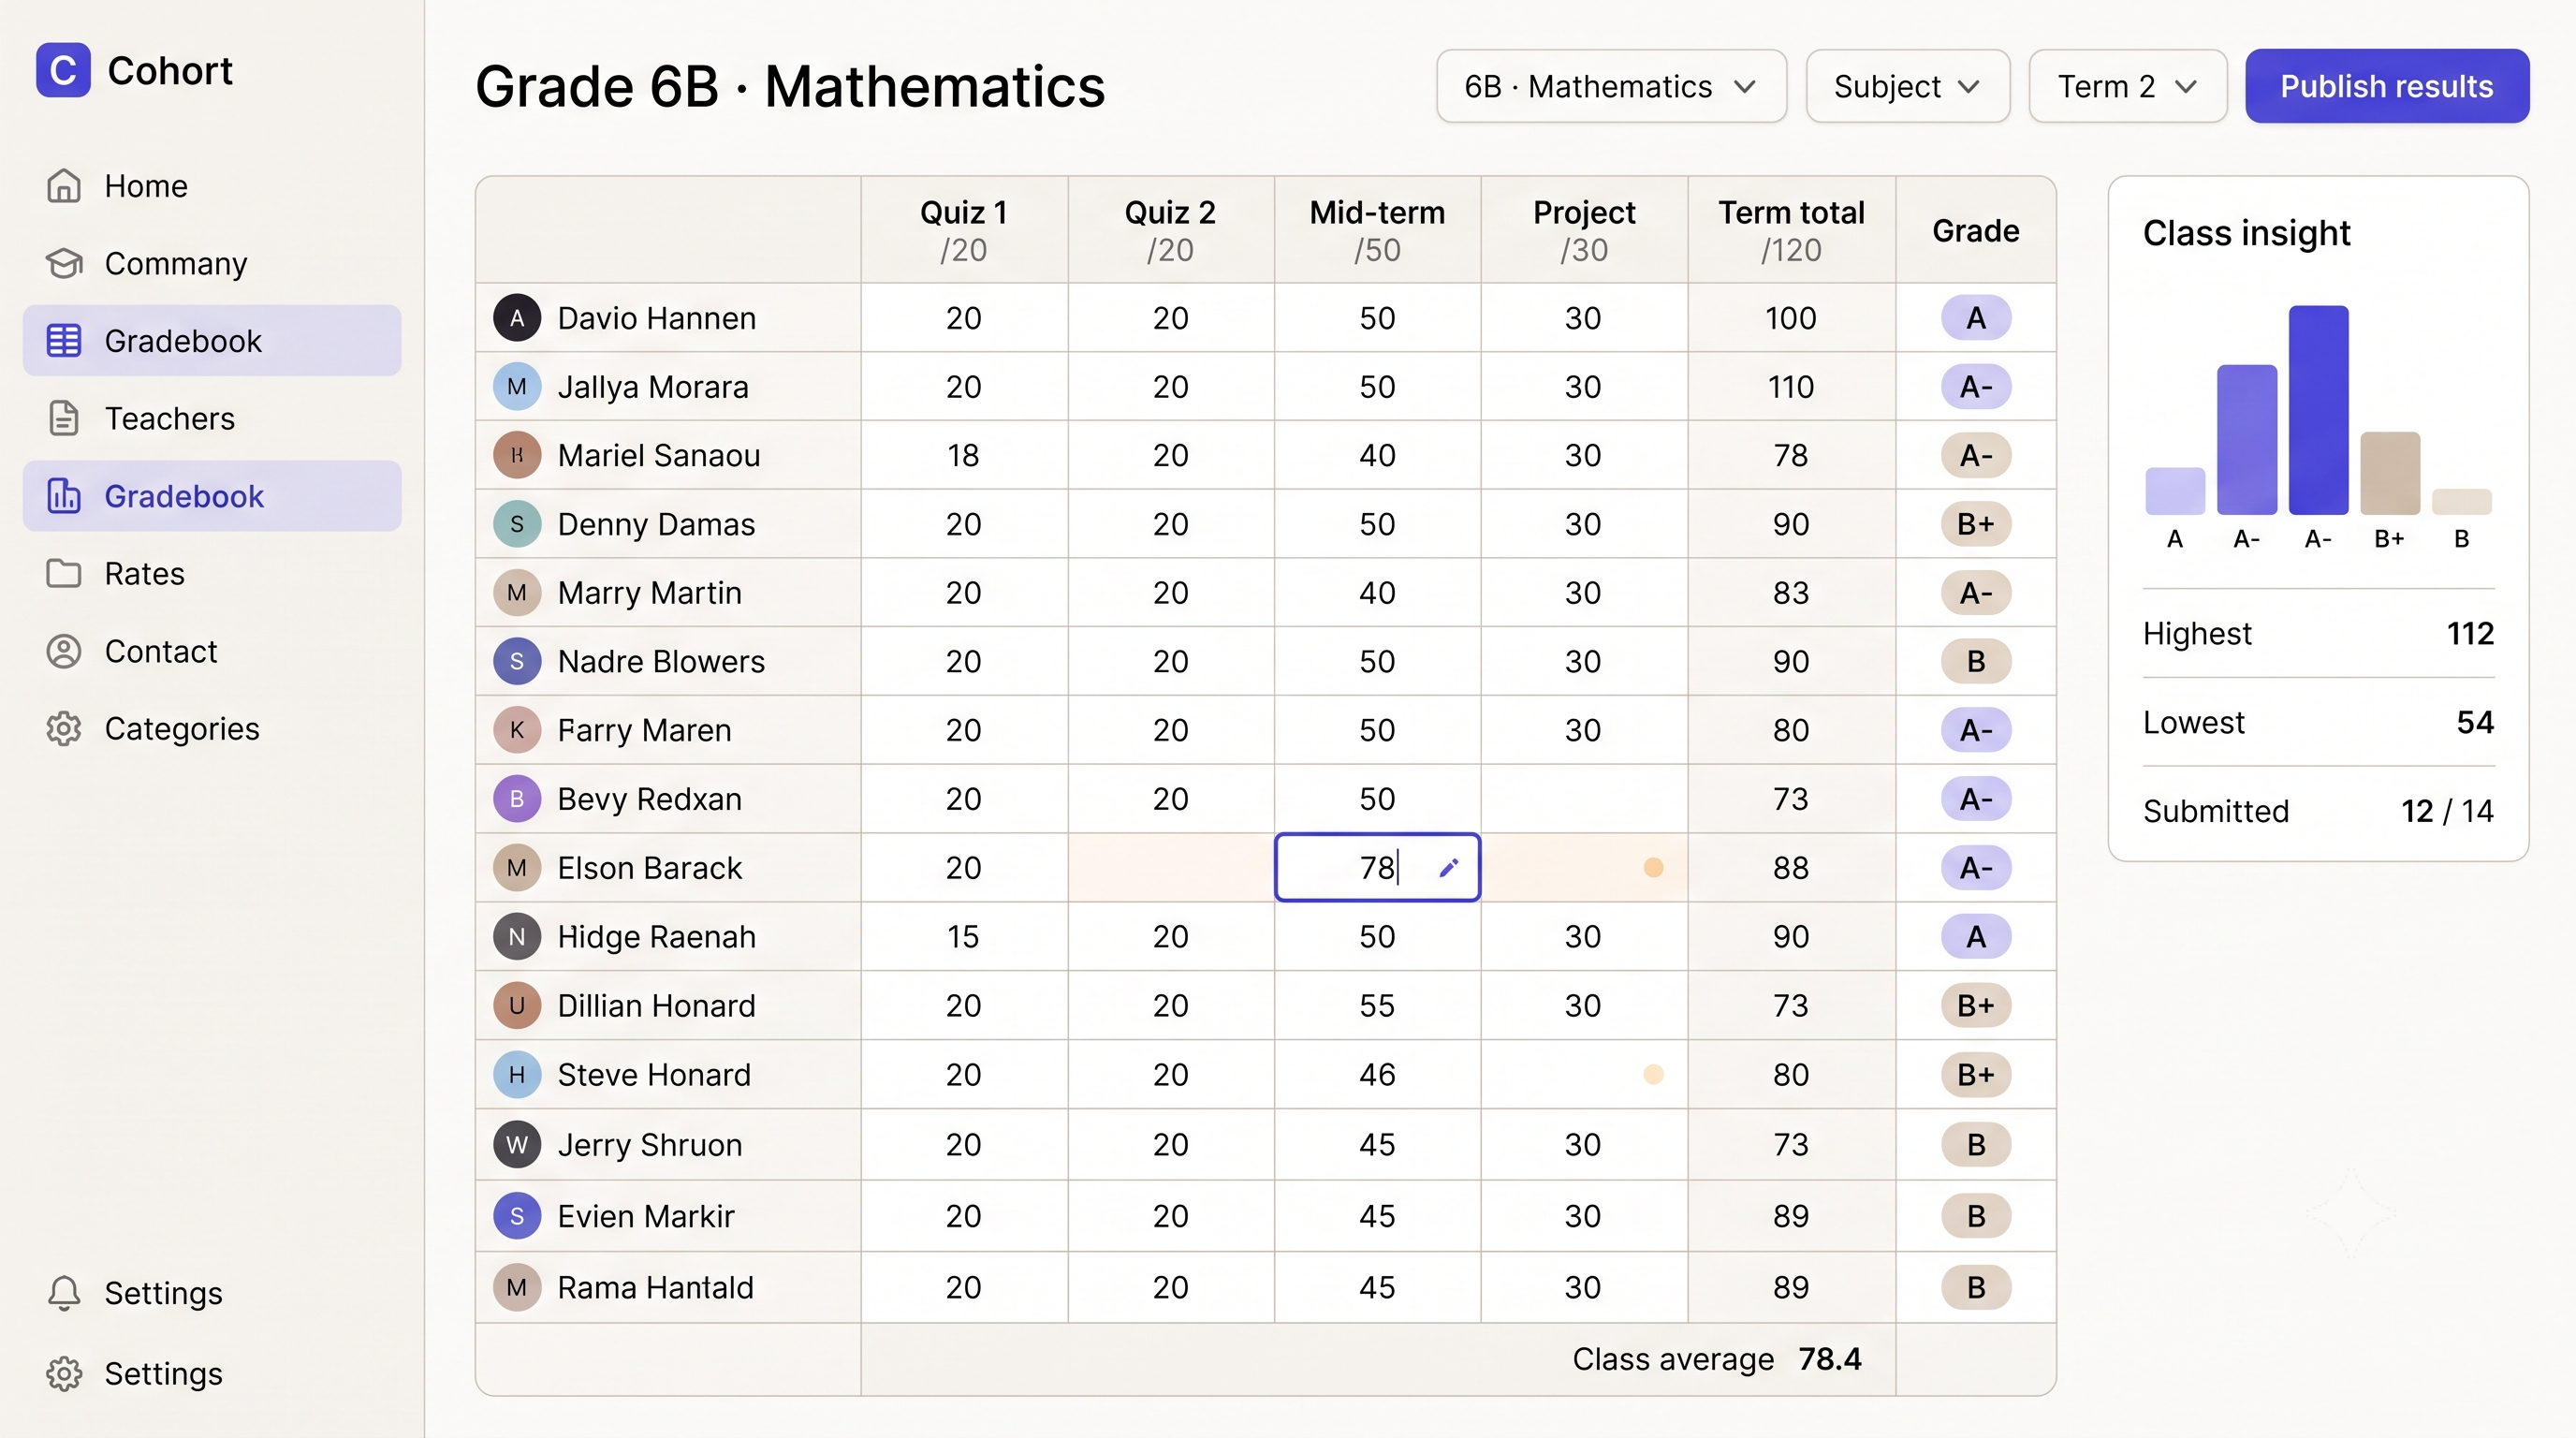This screenshot has height=1438, width=2576.
Task: Click the graduation cap icon beside Commany
Action: tap(64, 263)
